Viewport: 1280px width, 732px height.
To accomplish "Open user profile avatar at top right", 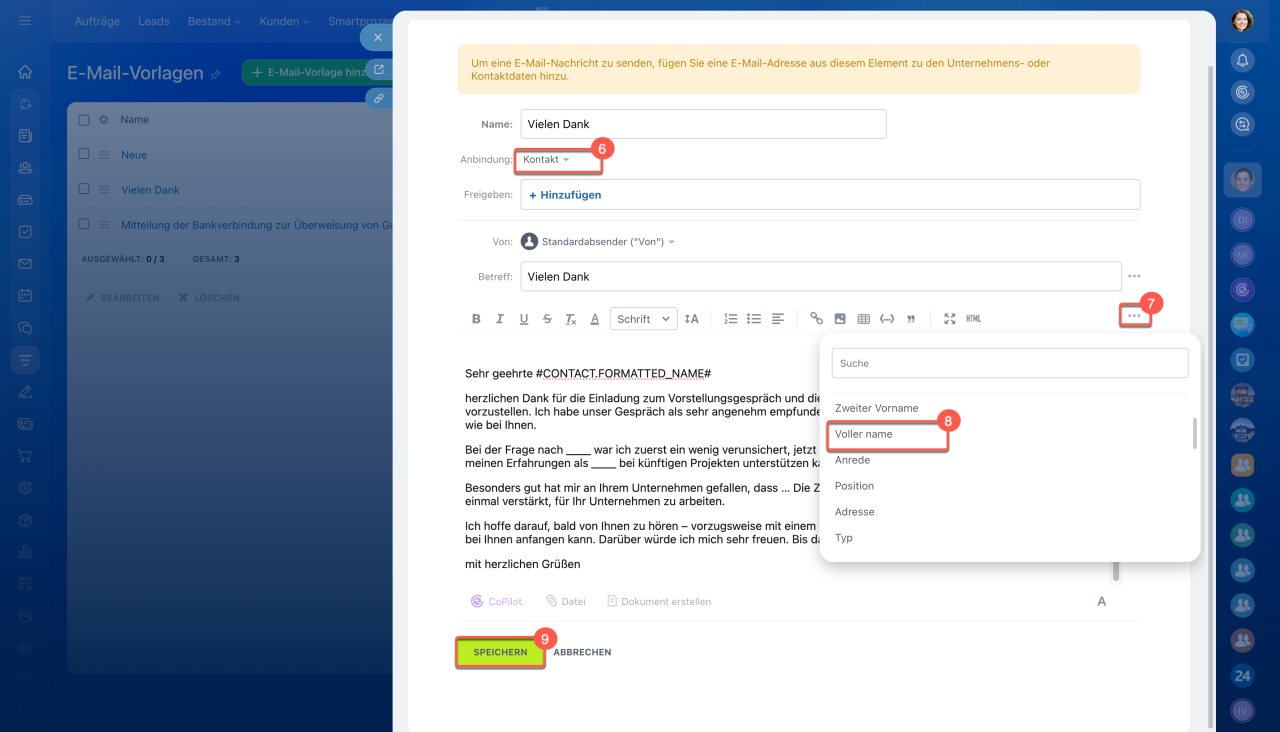I will (1242, 20).
